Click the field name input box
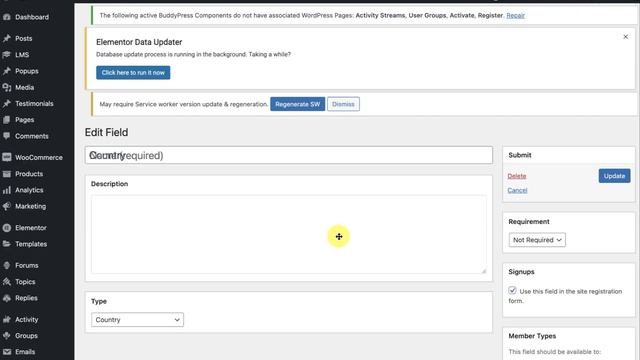The width and height of the screenshot is (640, 360). point(289,156)
